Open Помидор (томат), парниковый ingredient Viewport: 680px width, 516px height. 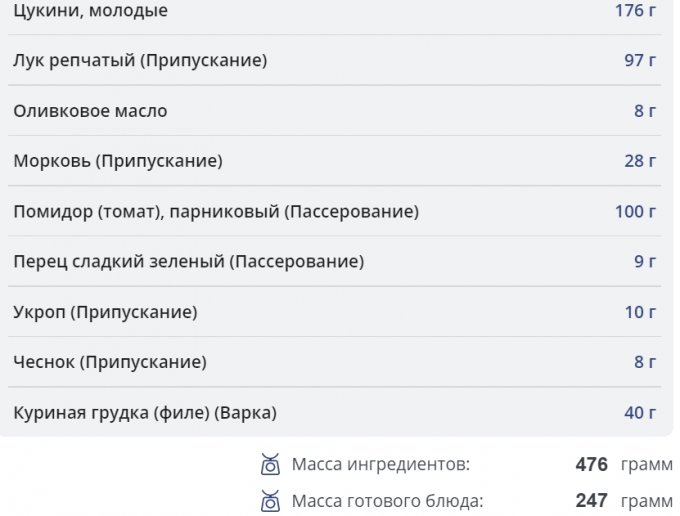tap(216, 211)
